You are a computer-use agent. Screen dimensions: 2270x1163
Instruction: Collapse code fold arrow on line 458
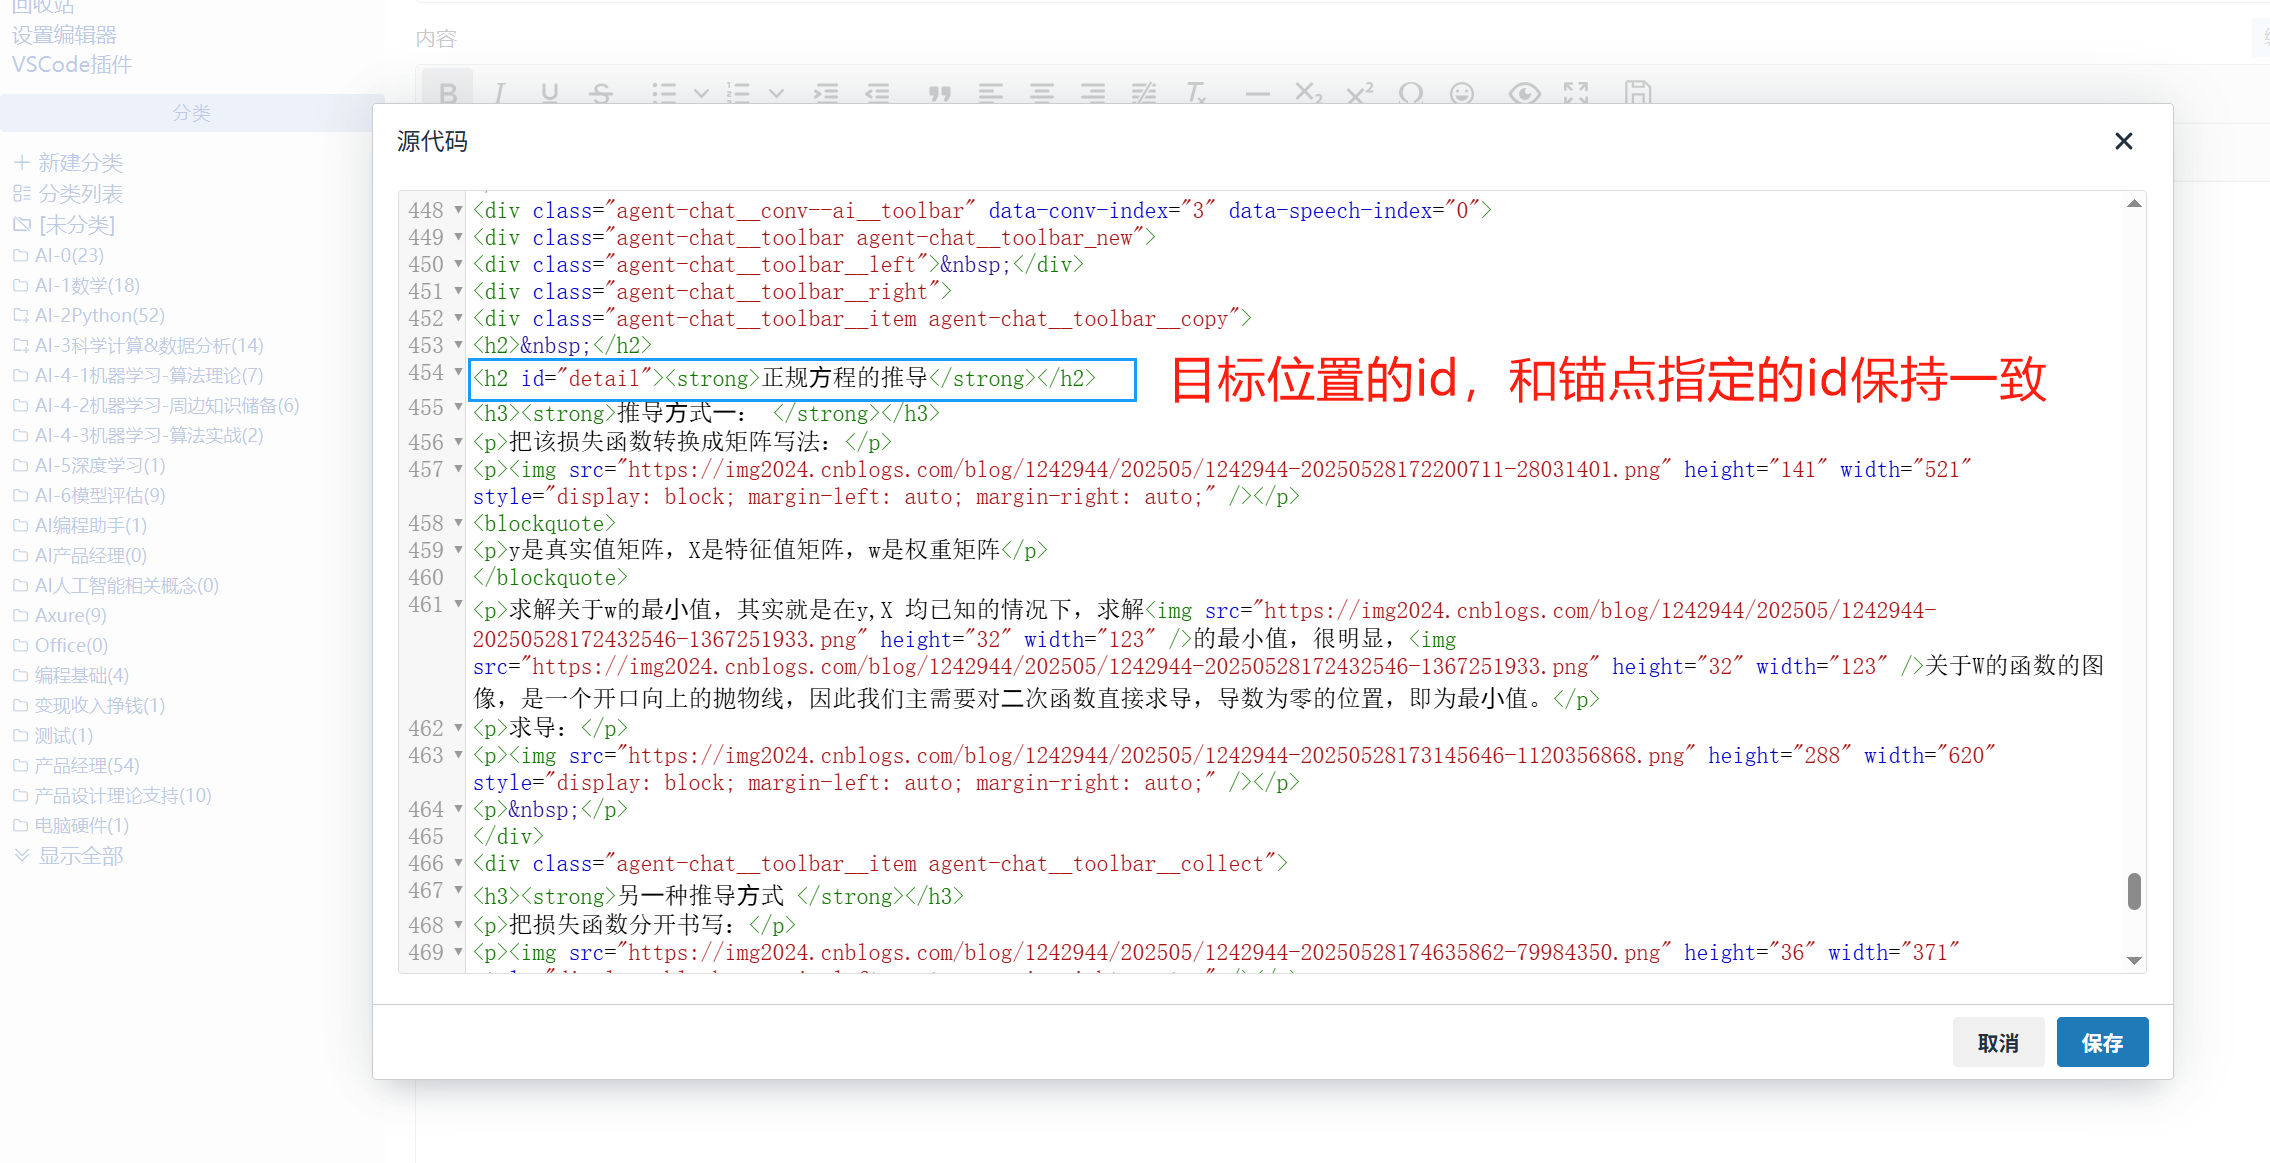459,523
